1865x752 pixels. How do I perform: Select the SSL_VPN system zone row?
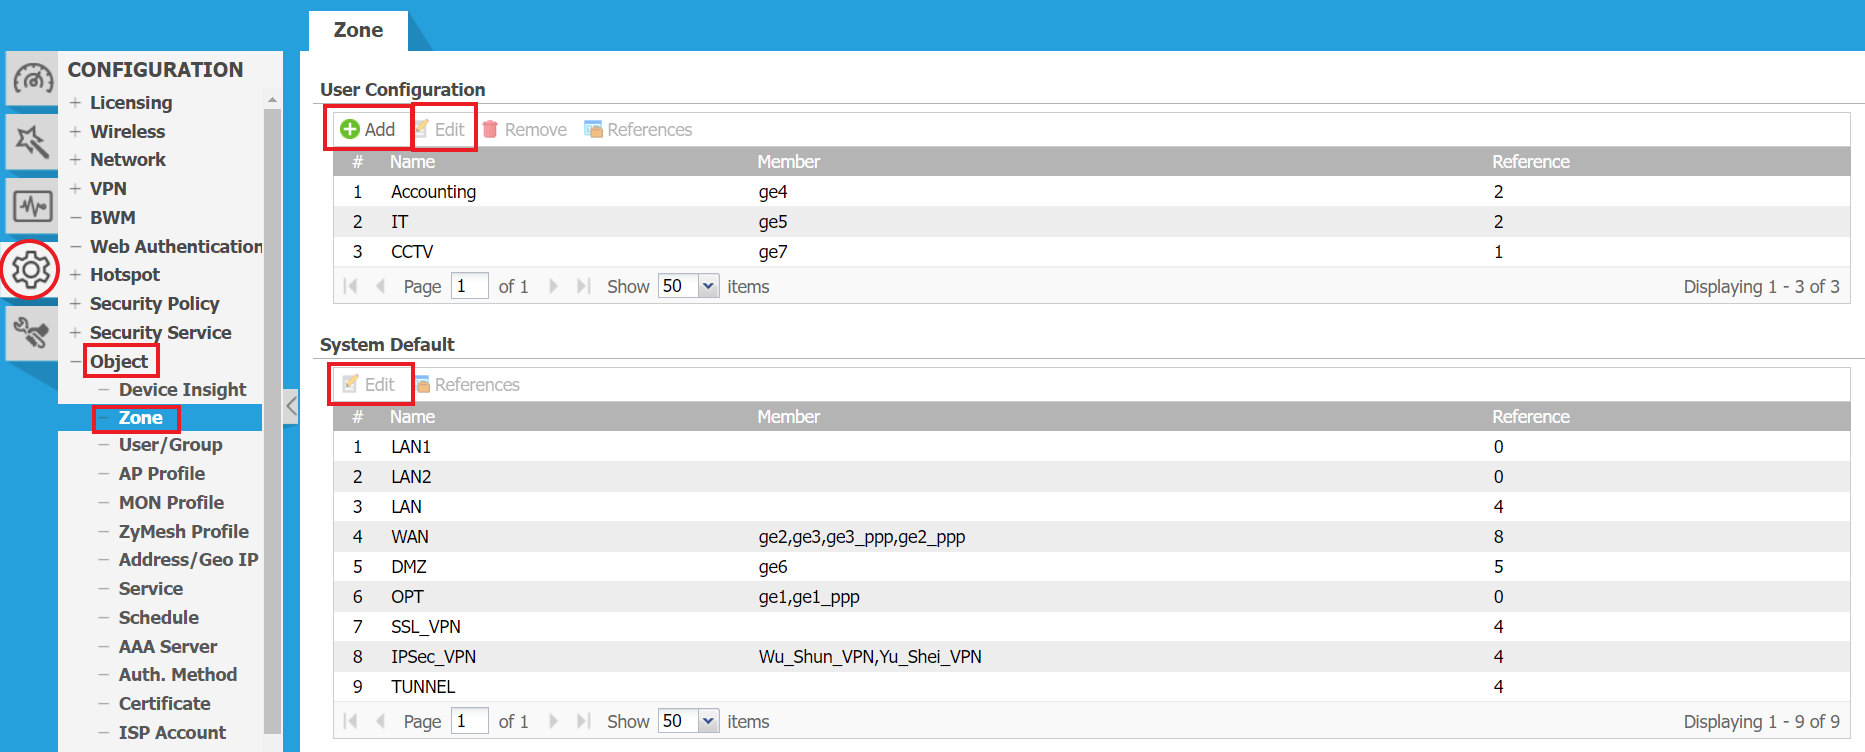pyautogui.click(x=1091, y=627)
